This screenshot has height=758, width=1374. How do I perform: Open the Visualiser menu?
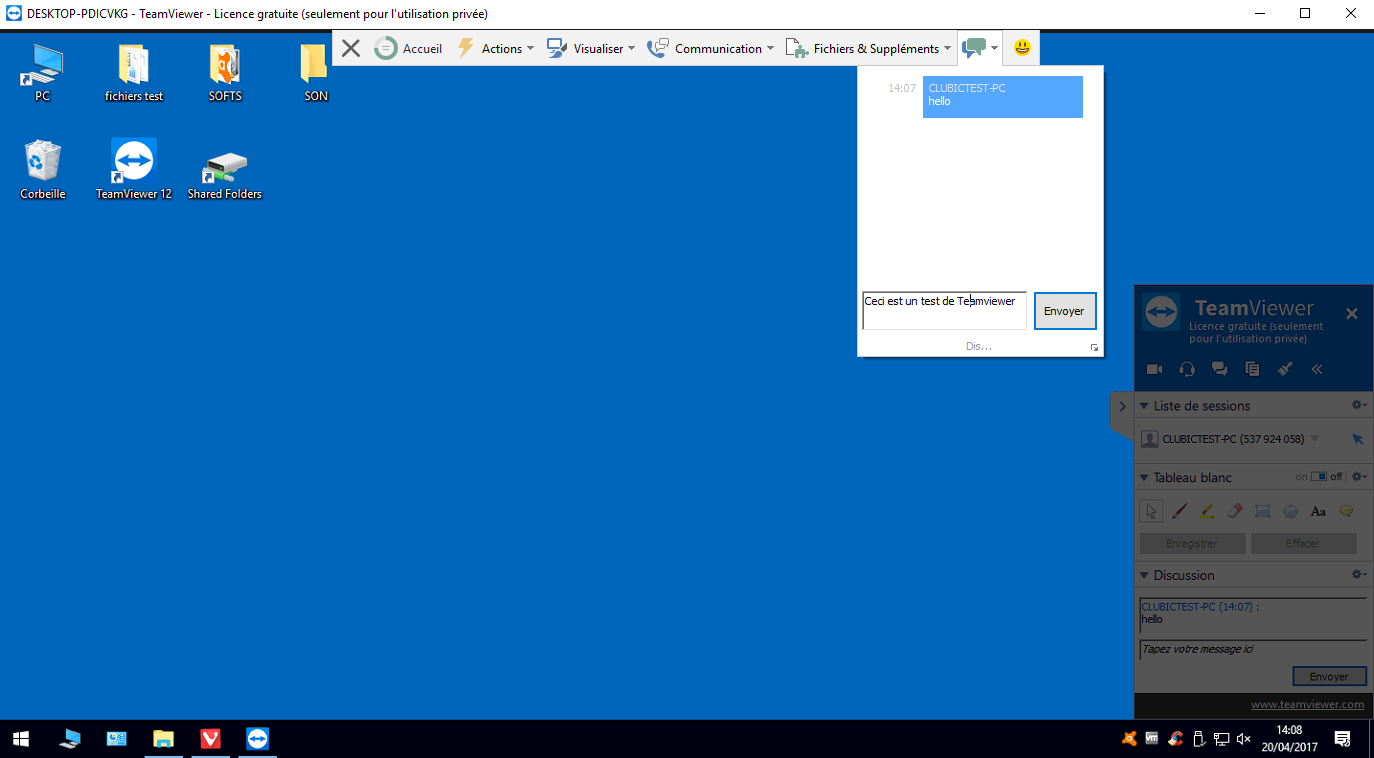(590, 48)
